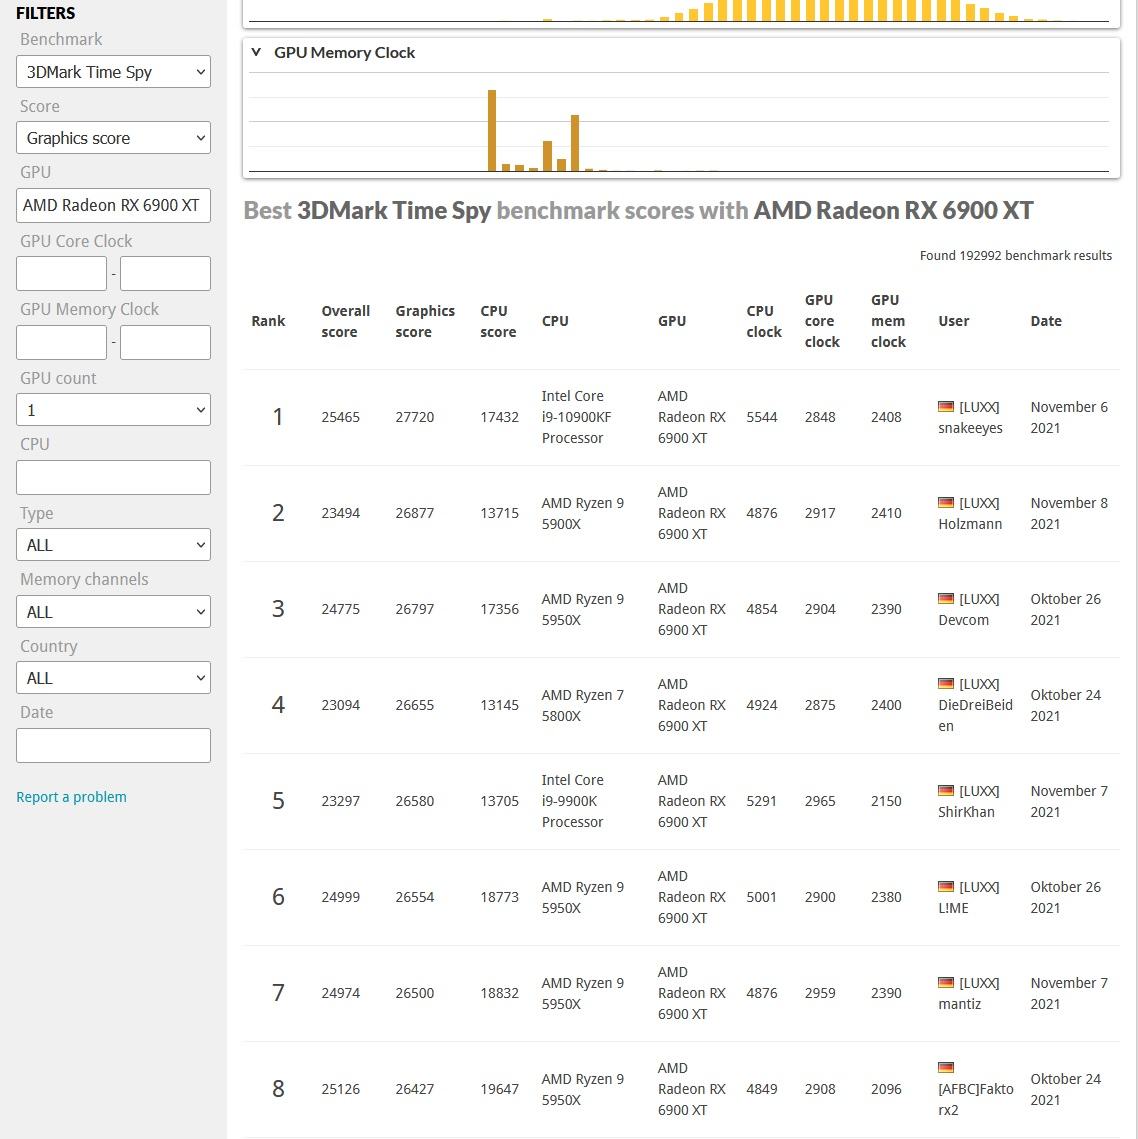This screenshot has height=1139, width=1138.
Task: Click AMD Ryzen 9 5900X cell
Action: tap(582, 514)
